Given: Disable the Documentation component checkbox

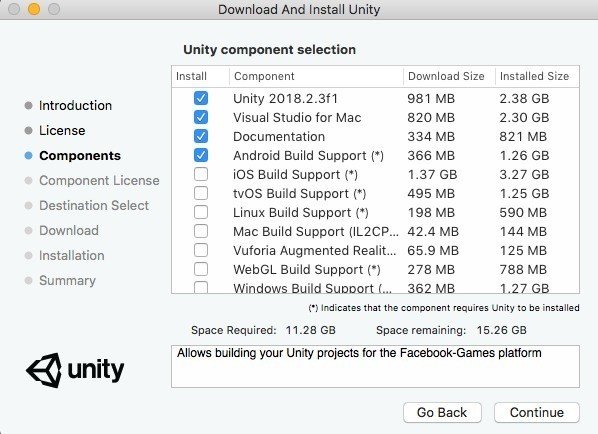Looking at the screenshot, I should pyautogui.click(x=201, y=136).
